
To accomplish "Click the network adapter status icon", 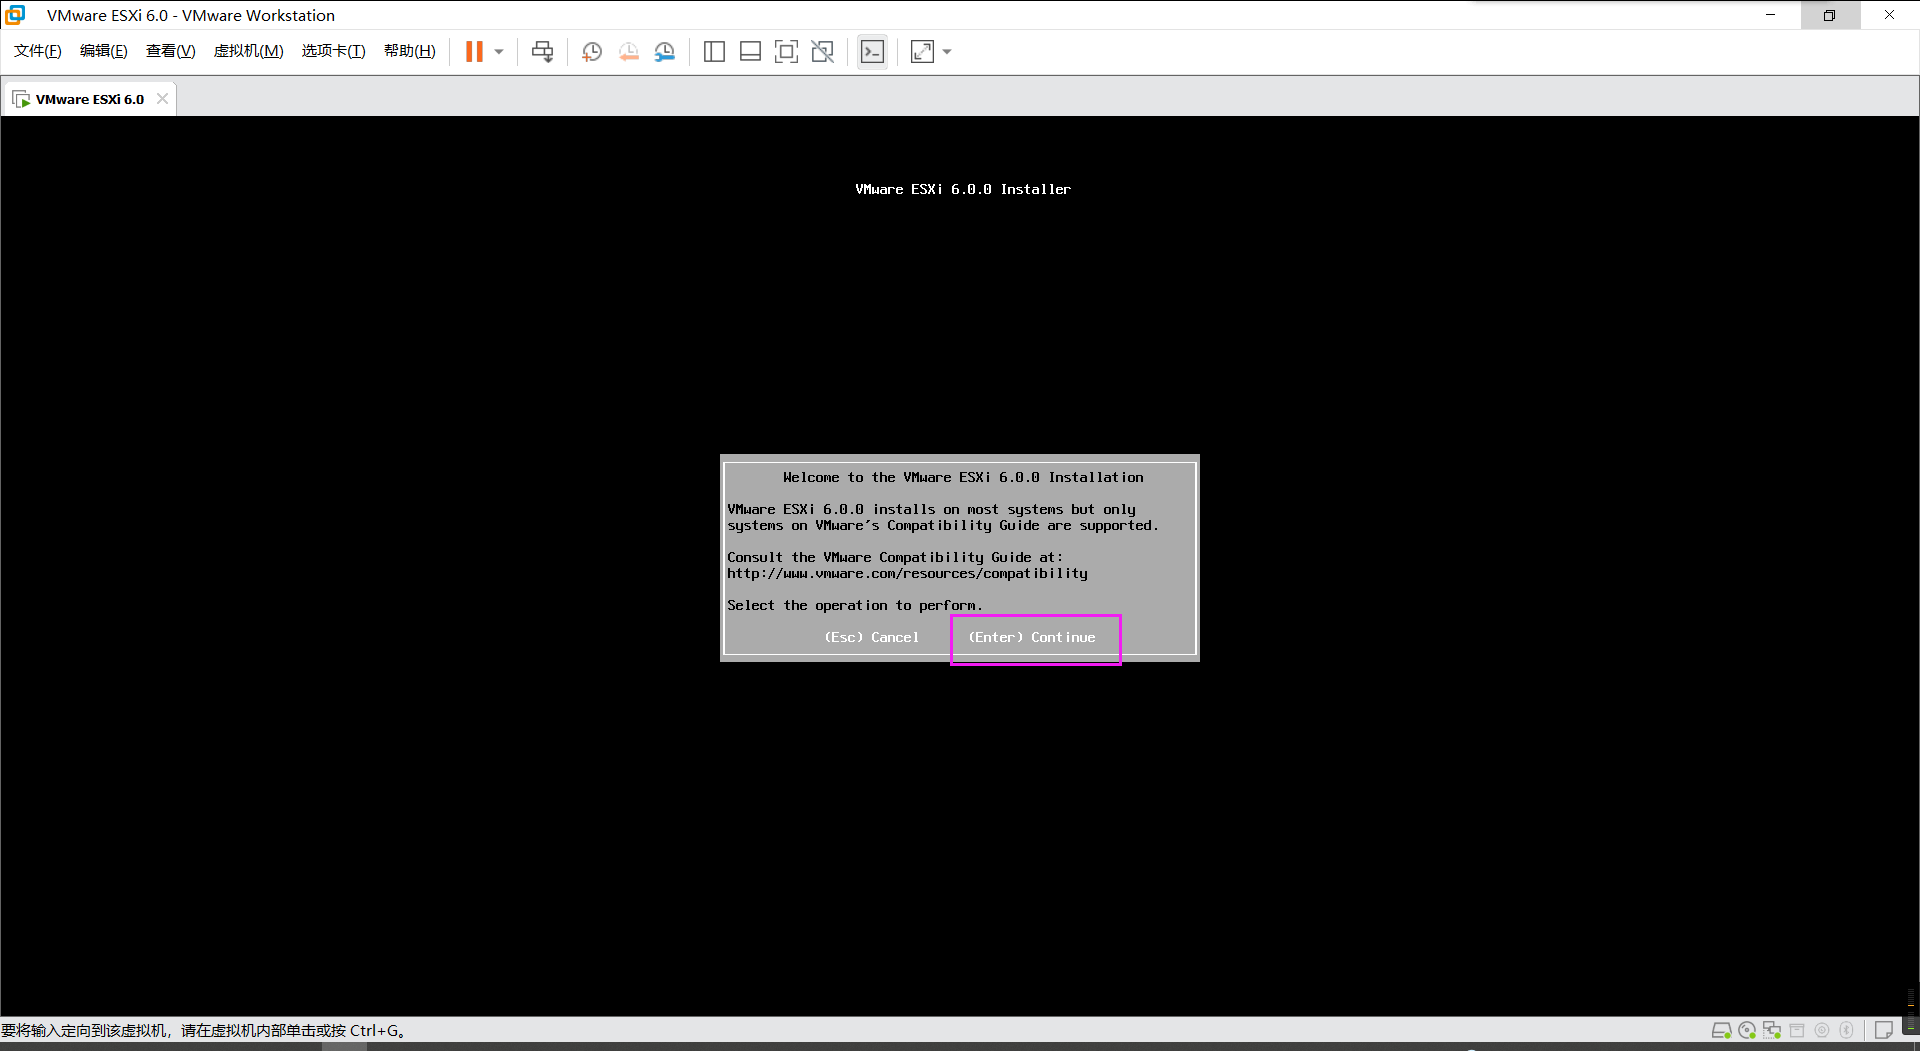I will coord(1772,1030).
